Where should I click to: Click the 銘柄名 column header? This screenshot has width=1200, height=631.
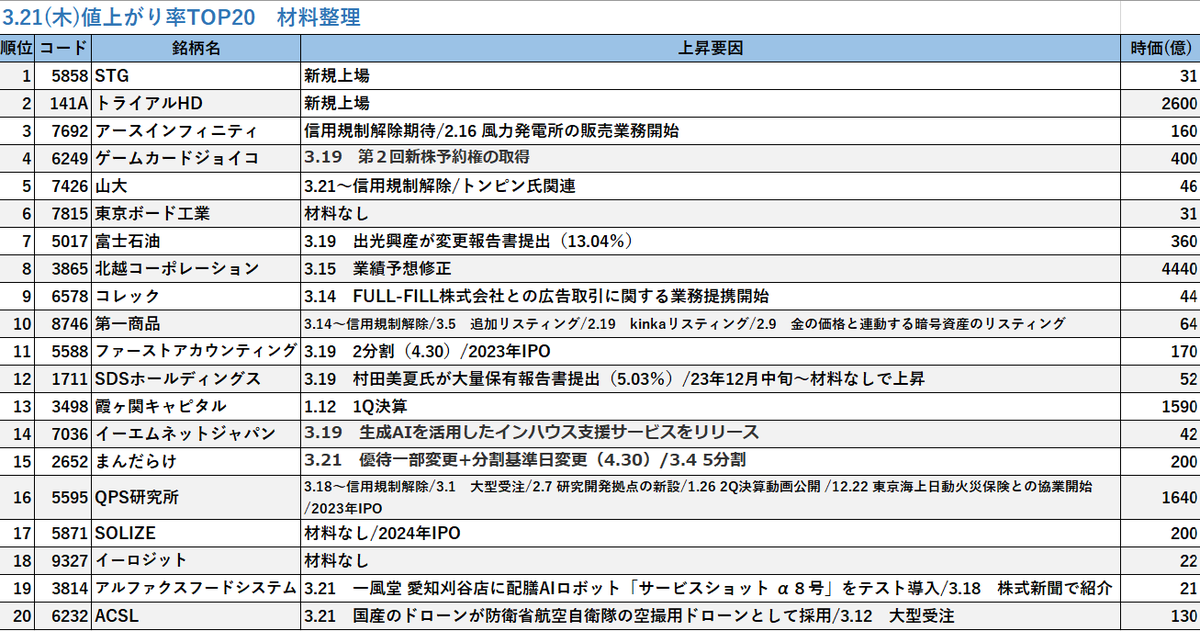[x=196, y=48]
